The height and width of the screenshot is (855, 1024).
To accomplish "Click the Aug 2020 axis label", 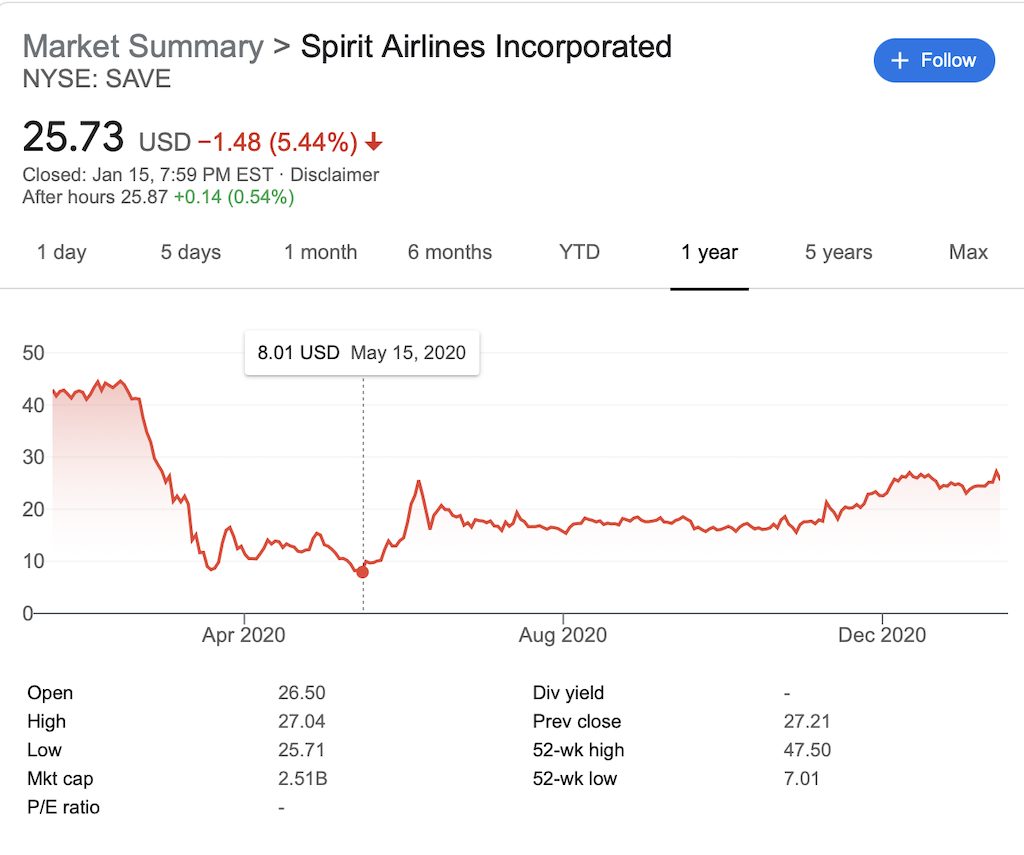I will (x=564, y=635).
